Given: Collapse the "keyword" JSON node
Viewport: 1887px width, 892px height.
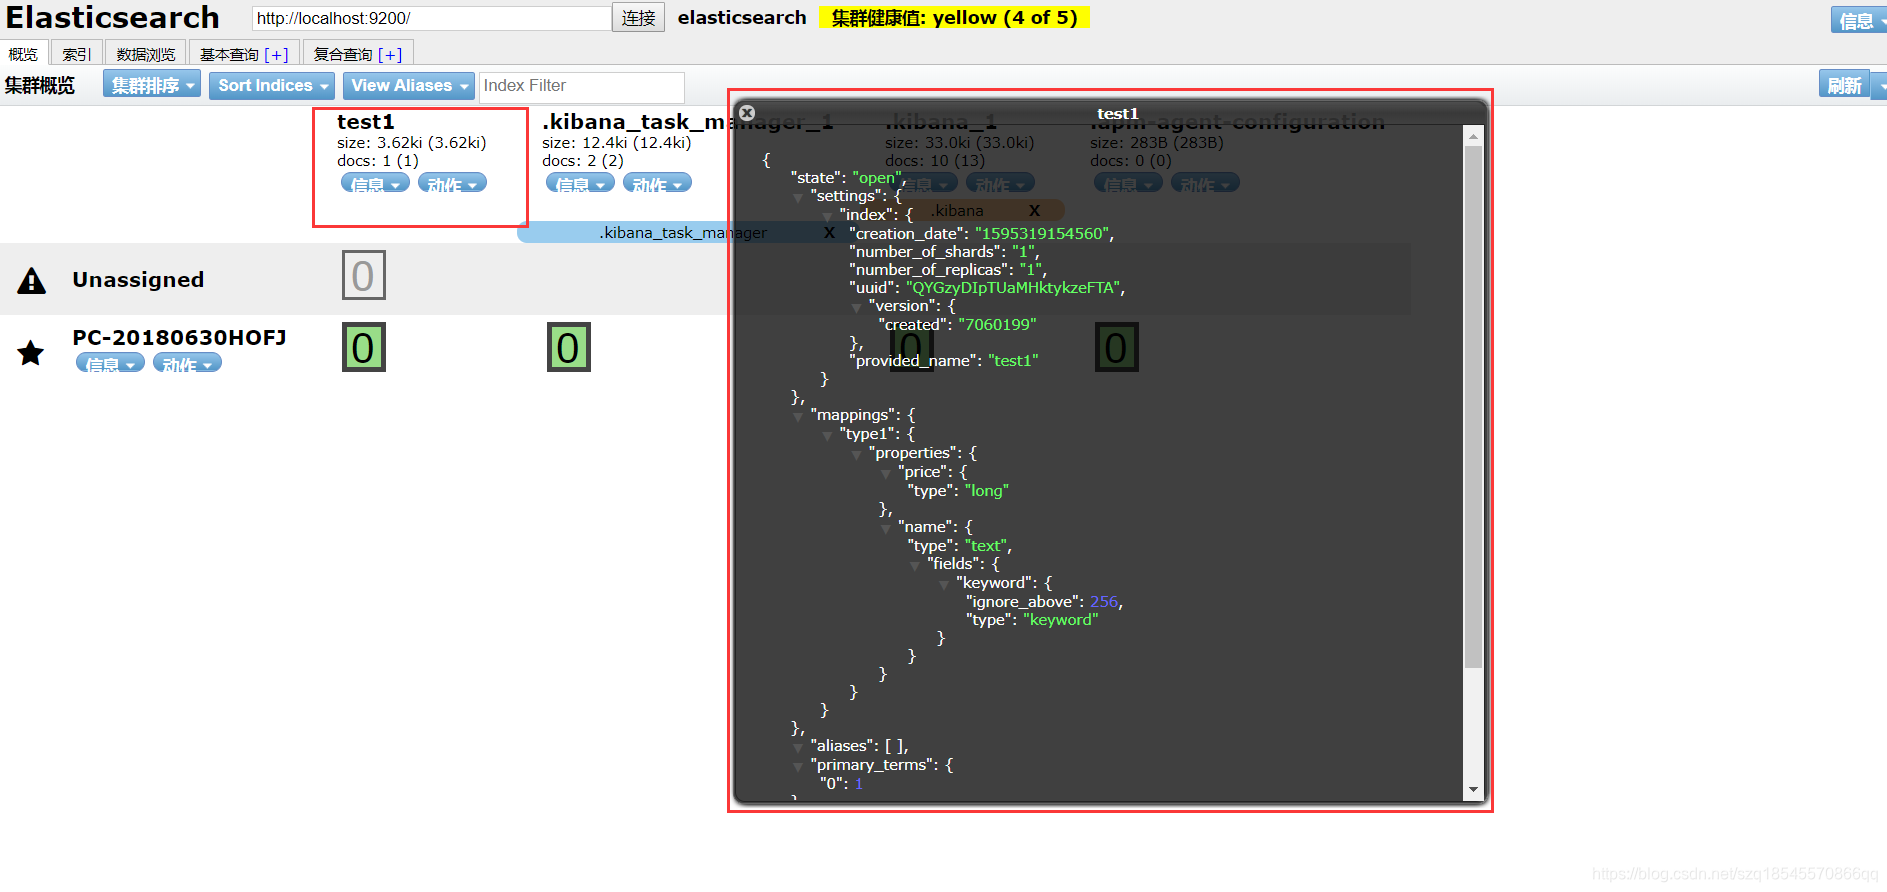Looking at the screenshot, I should (x=943, y=585).
